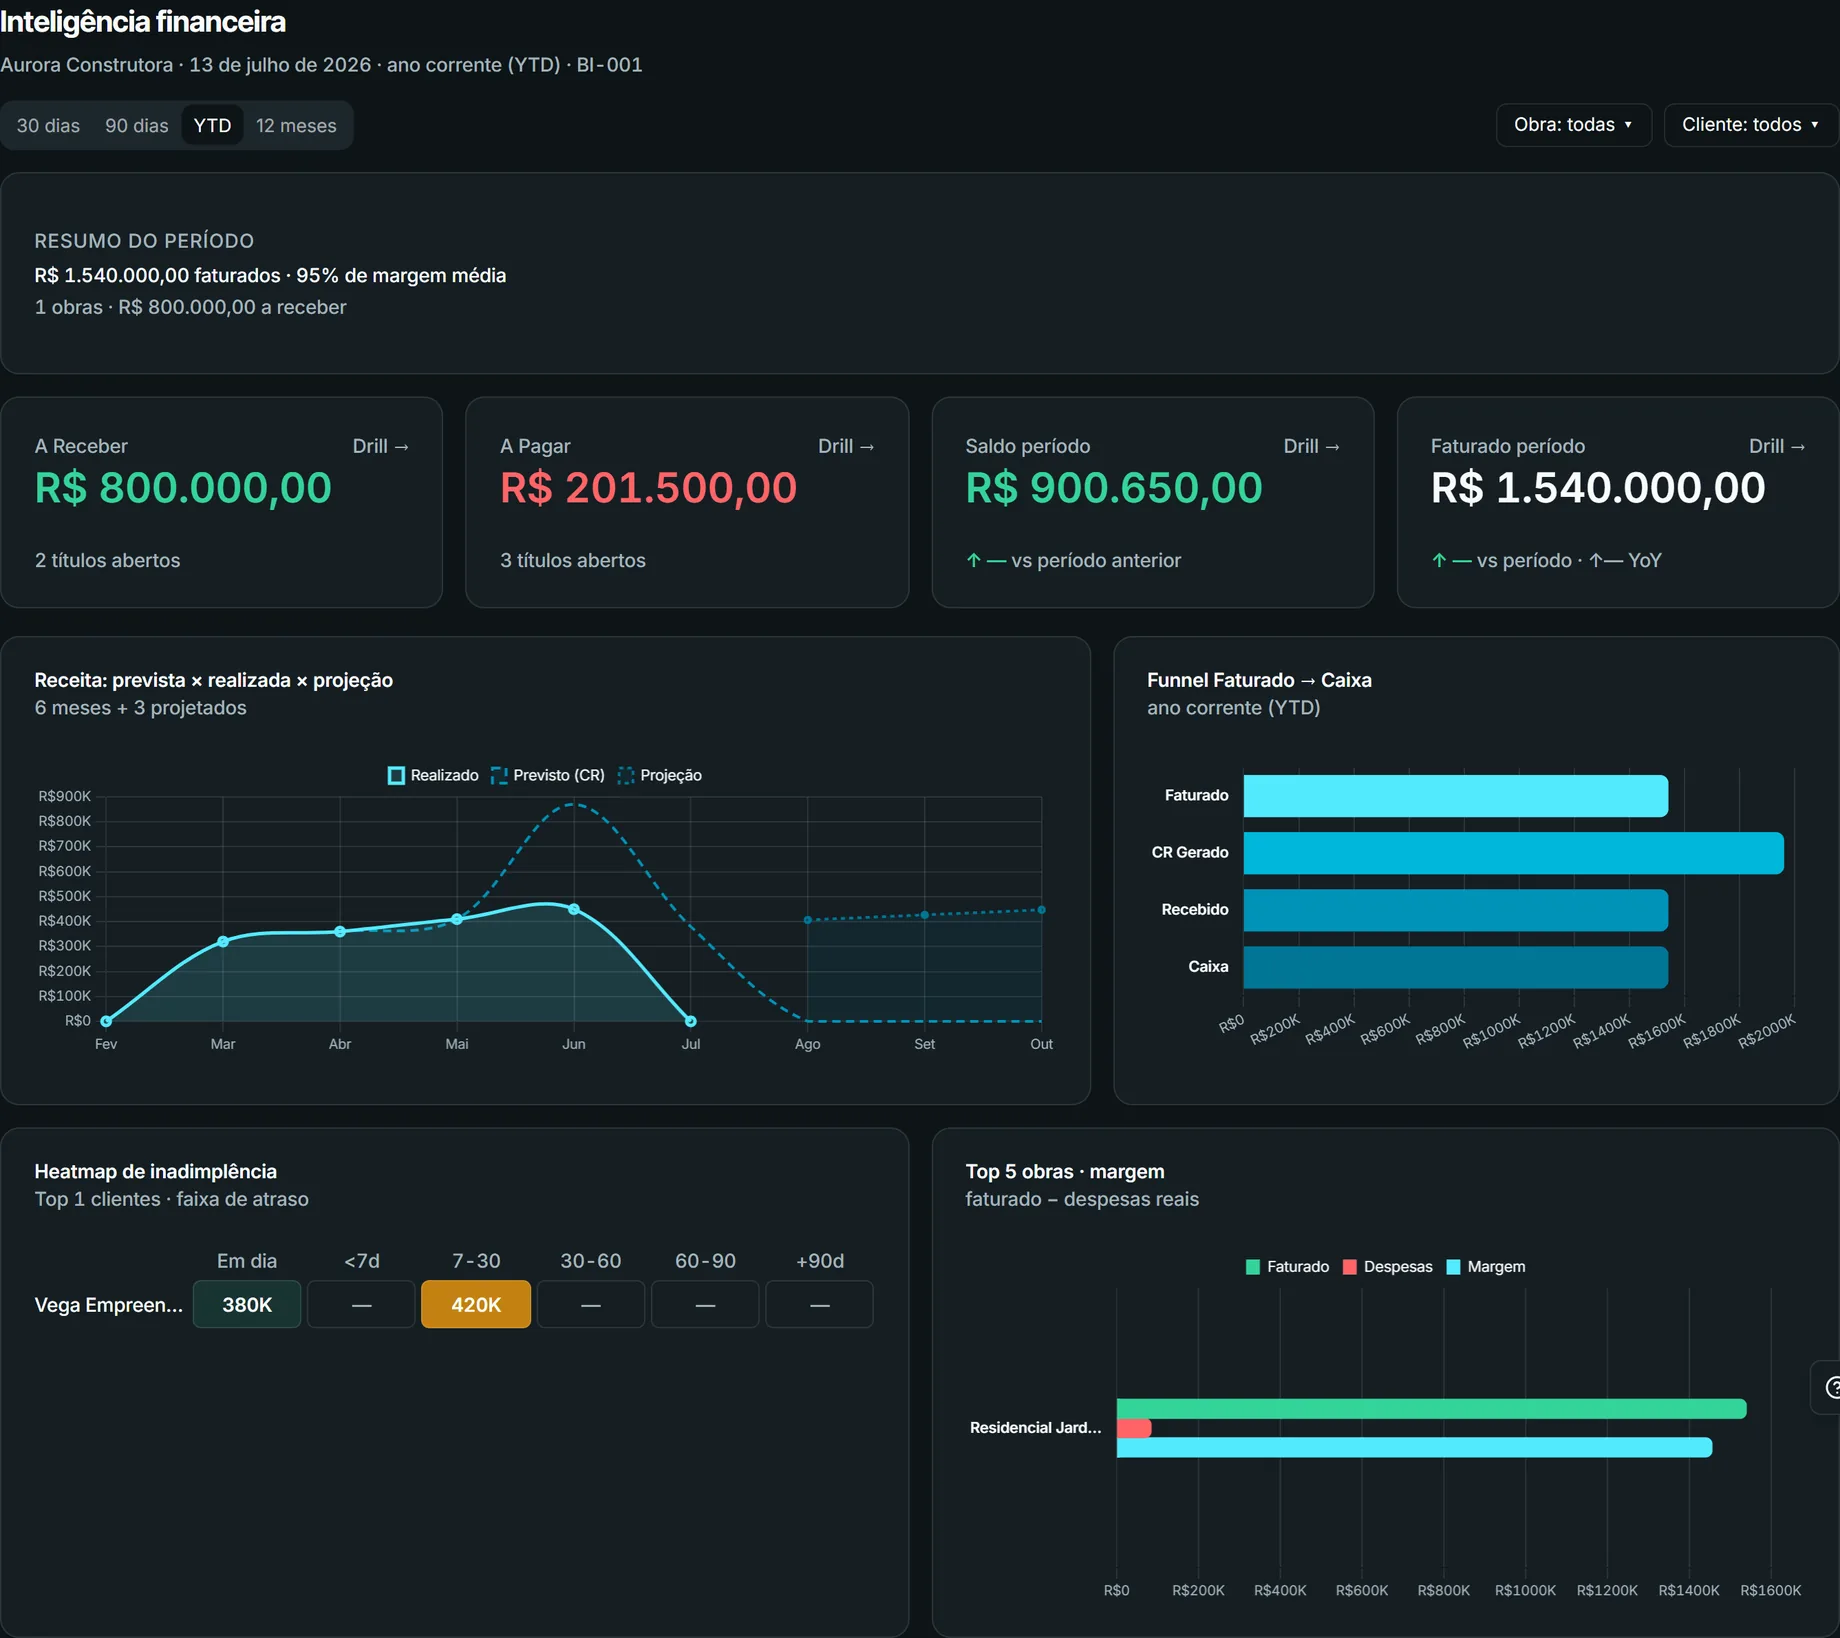
Task: Toggle Margem series in Top 5 obras legend
Action: [x=1486, y=1267]
